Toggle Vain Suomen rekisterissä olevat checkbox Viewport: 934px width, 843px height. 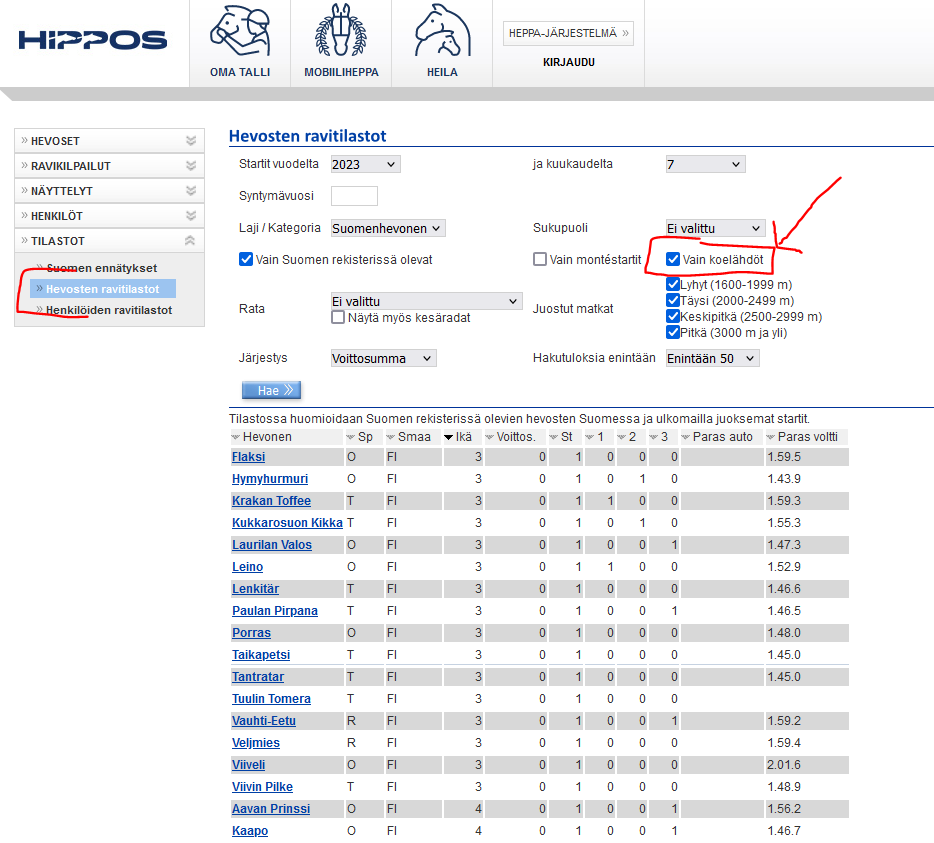click(x=245, y=259)
